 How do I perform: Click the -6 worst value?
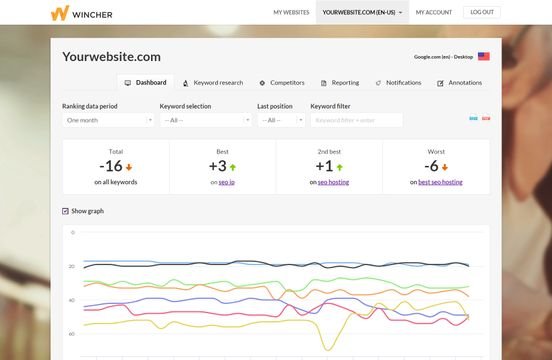click(431, 166)
